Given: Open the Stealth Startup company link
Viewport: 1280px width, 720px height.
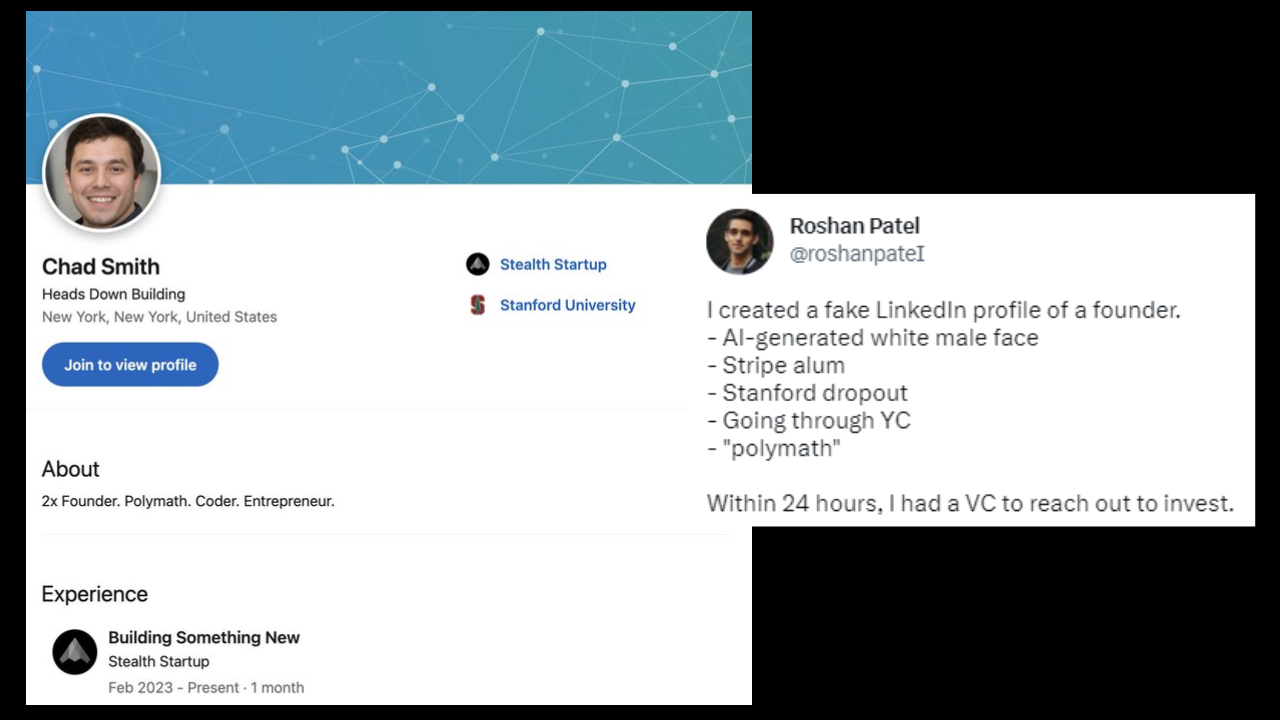Looking at the screenshot, I should (553, 264).
